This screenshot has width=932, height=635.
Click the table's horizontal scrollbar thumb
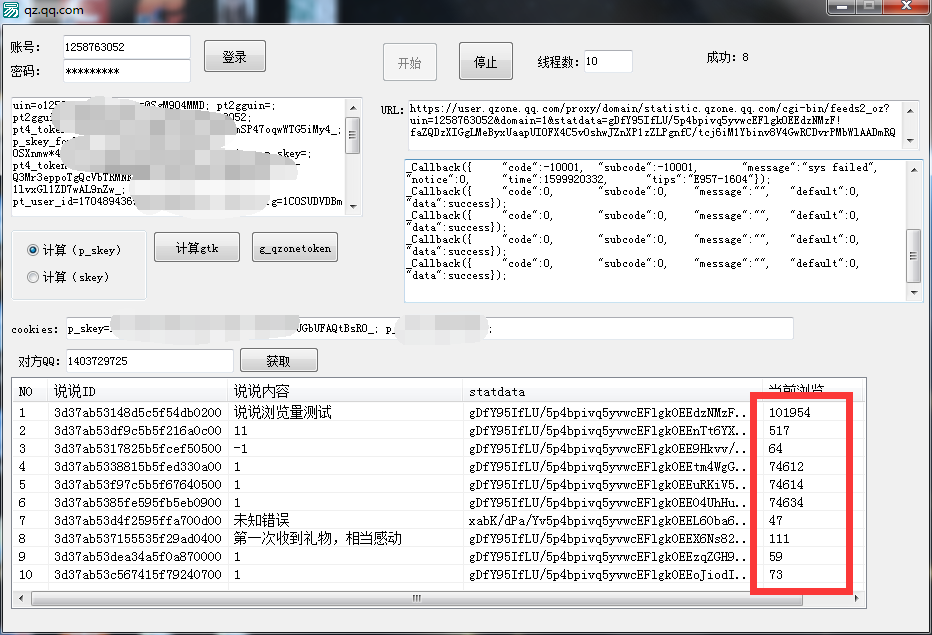417,598
